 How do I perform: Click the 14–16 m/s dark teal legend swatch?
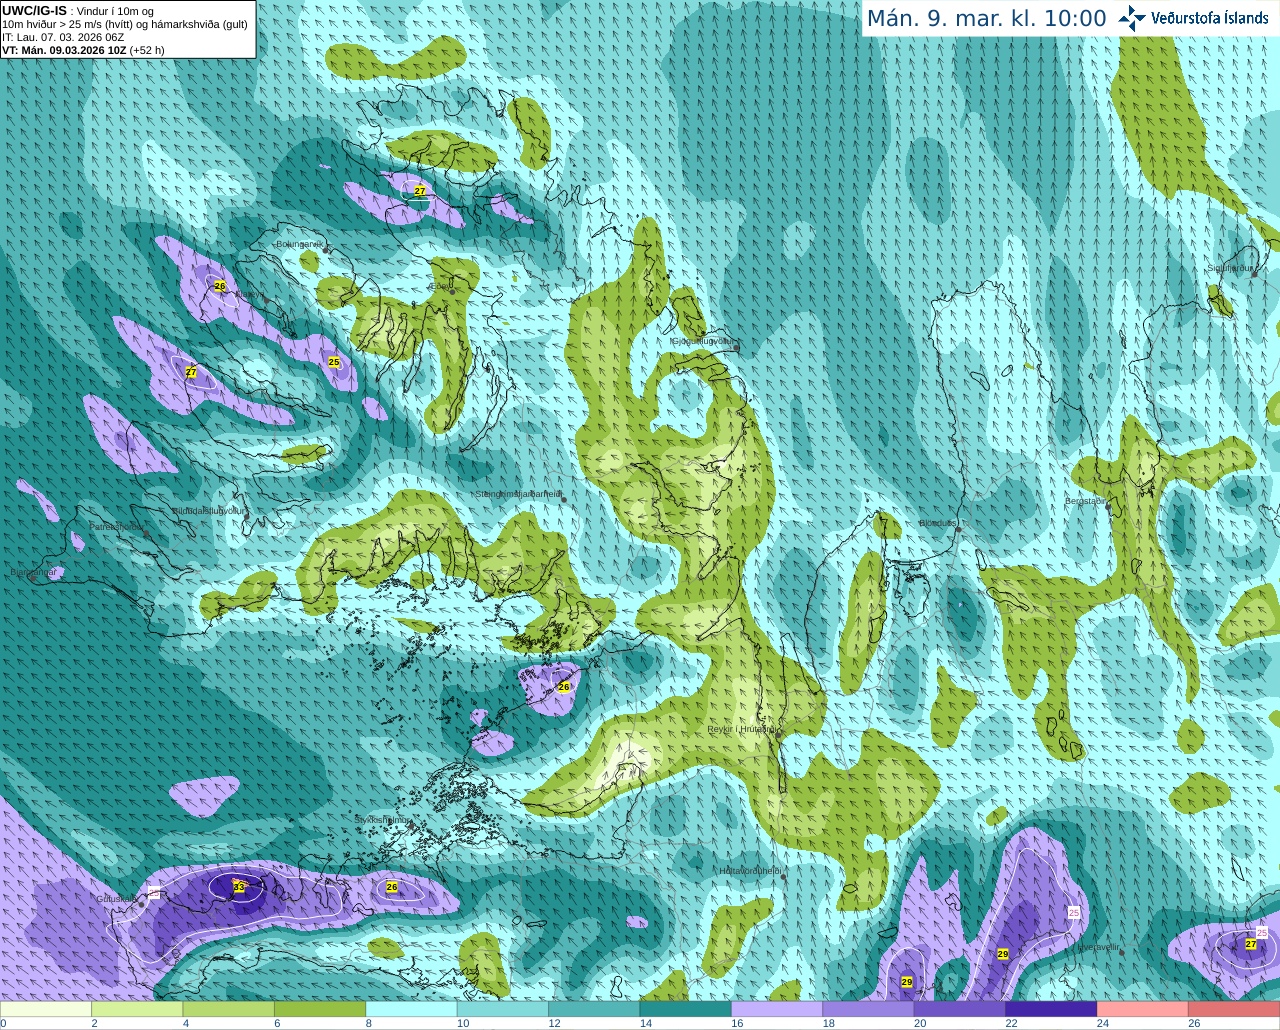pyautogui.click(x=686, y=1009)
